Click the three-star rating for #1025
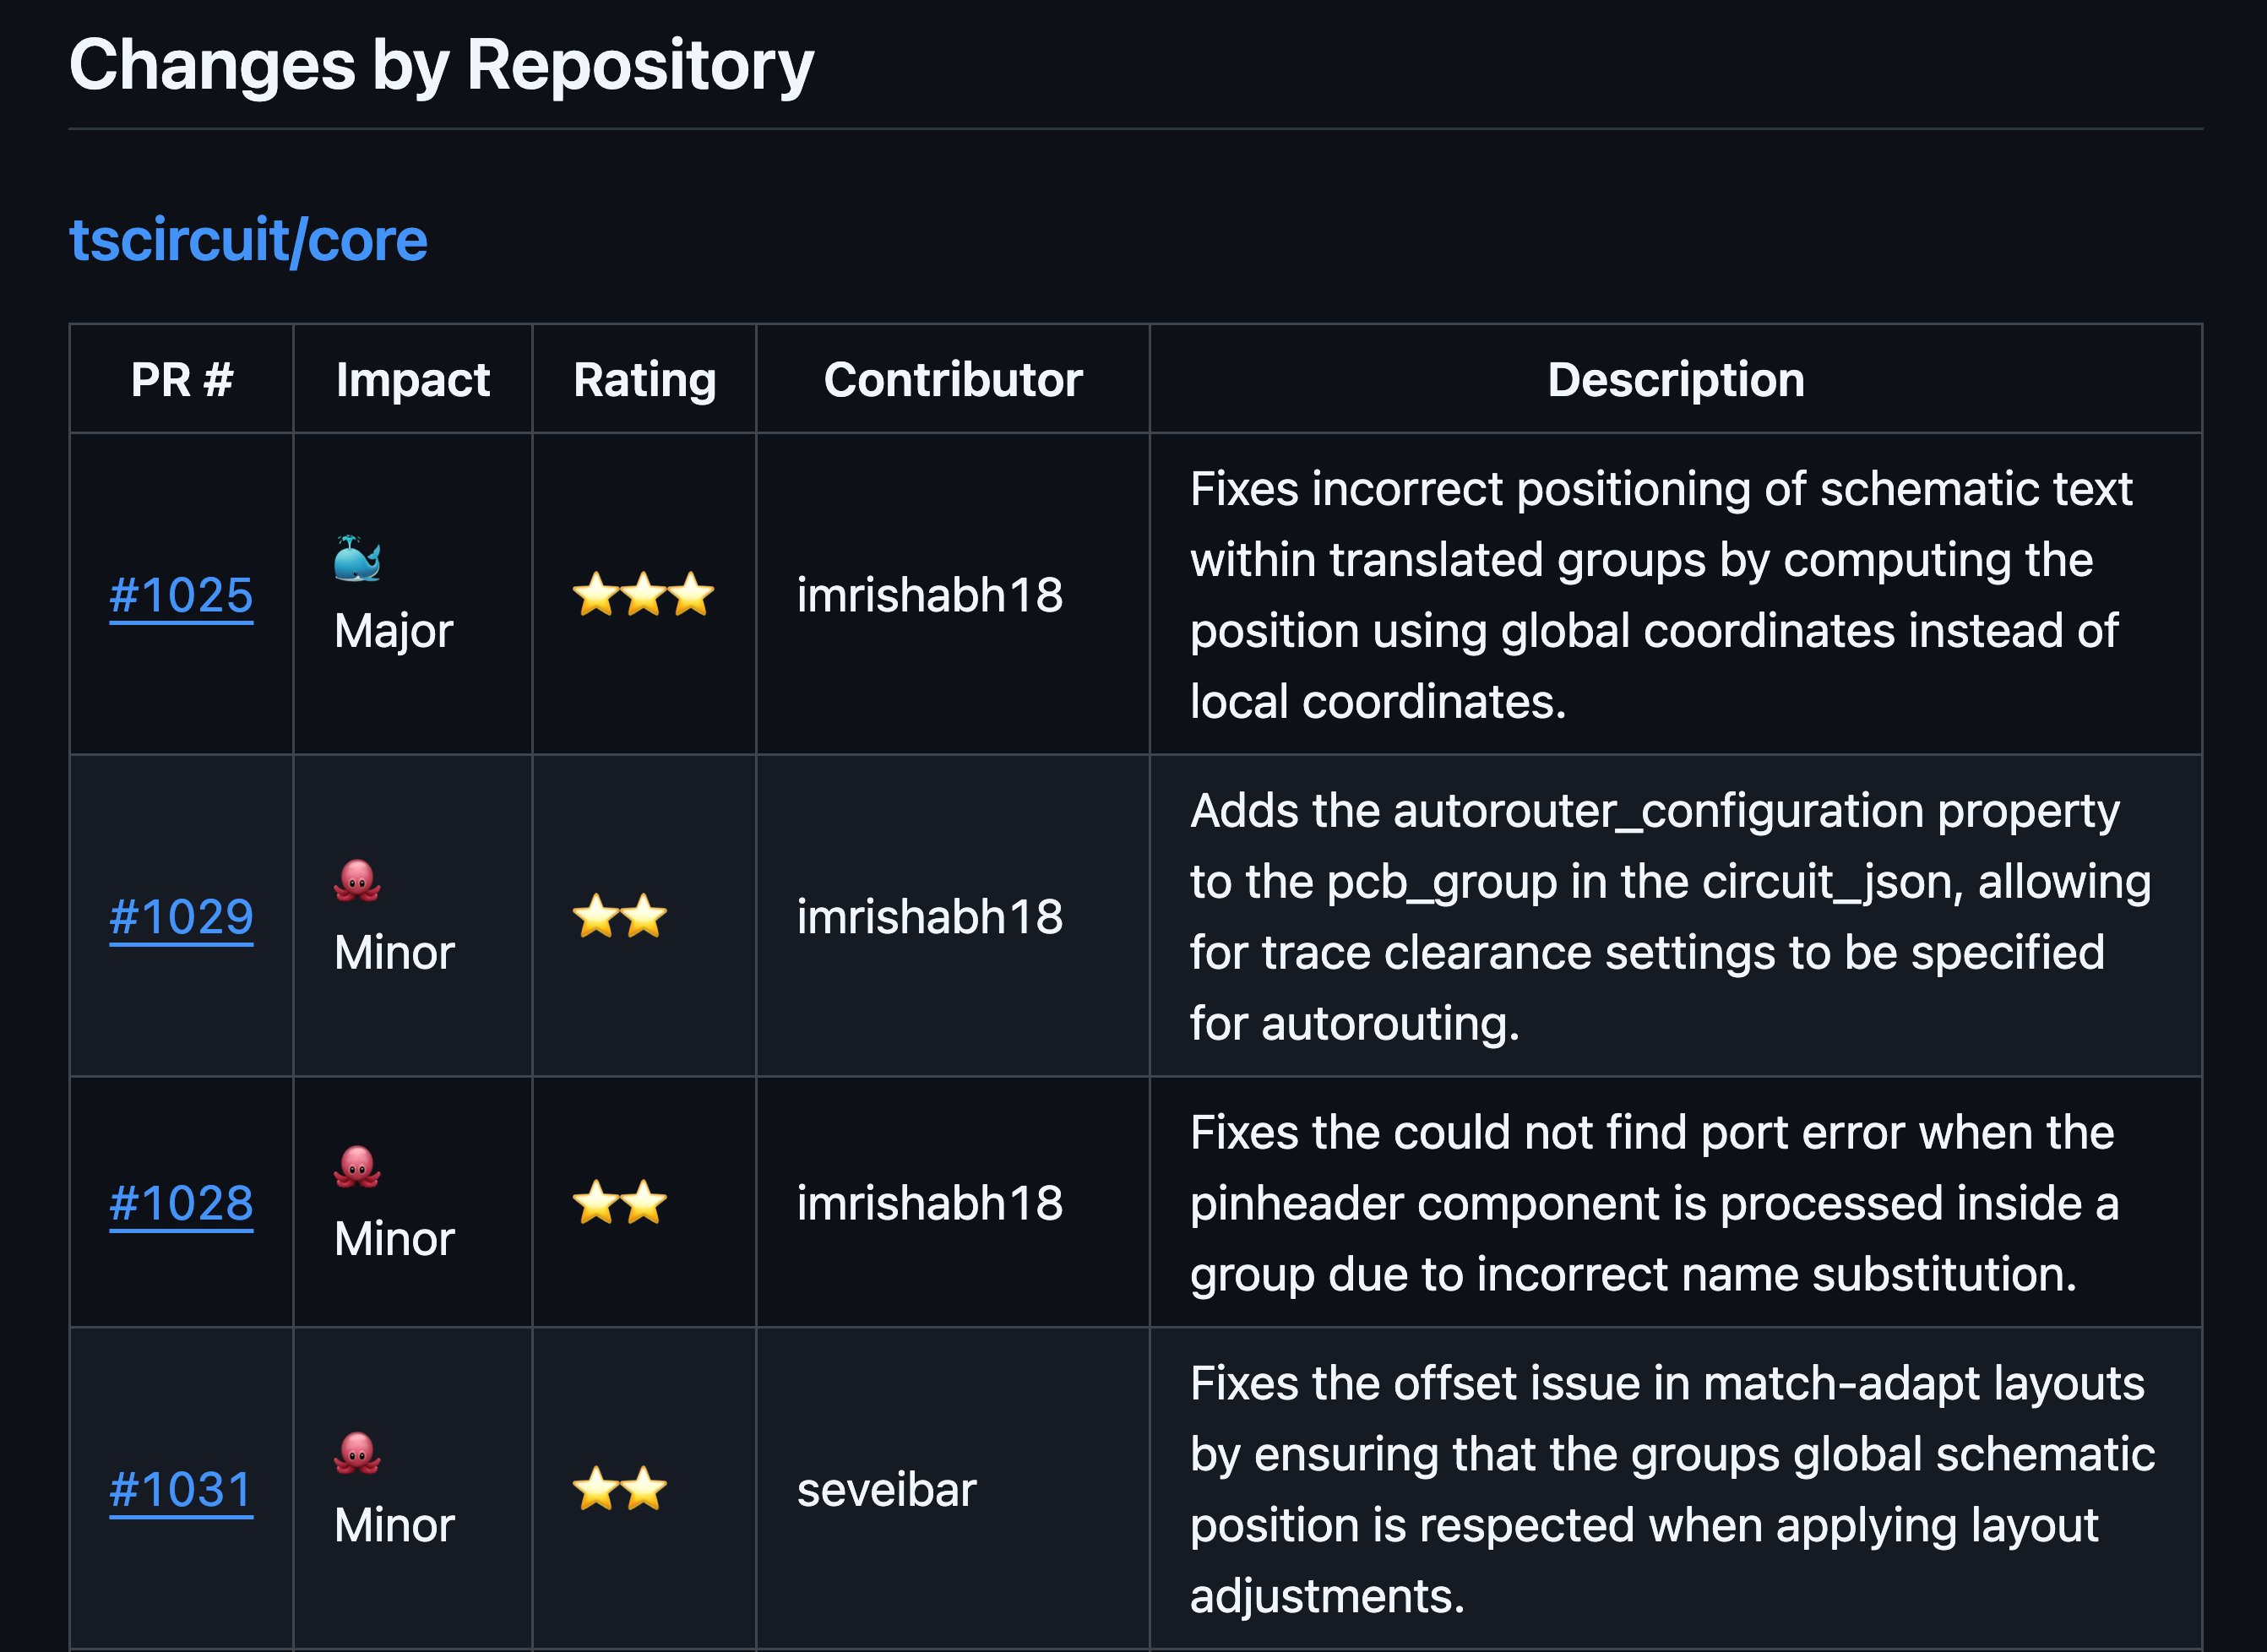 pyautogui.click(x=643, y=595)
